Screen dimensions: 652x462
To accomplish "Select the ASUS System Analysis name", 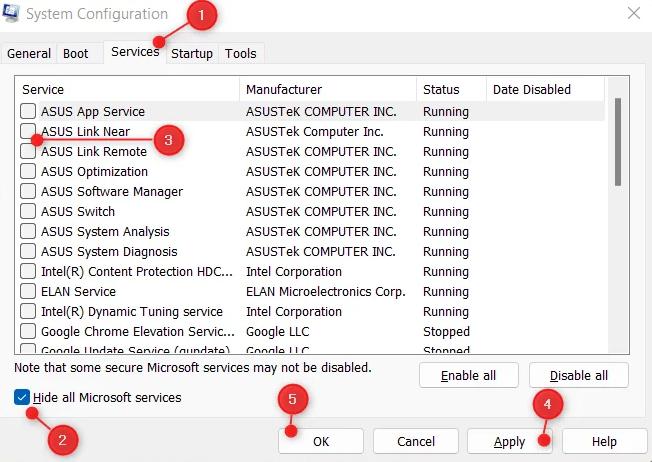I will 105,231.
